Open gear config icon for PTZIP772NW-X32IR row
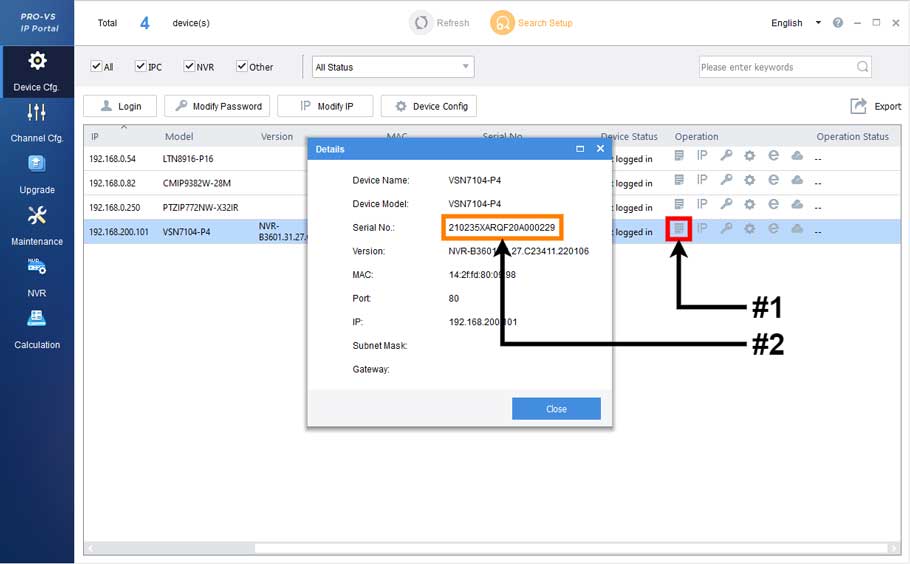Screen dimensions: 910x564 click(749, 204)
